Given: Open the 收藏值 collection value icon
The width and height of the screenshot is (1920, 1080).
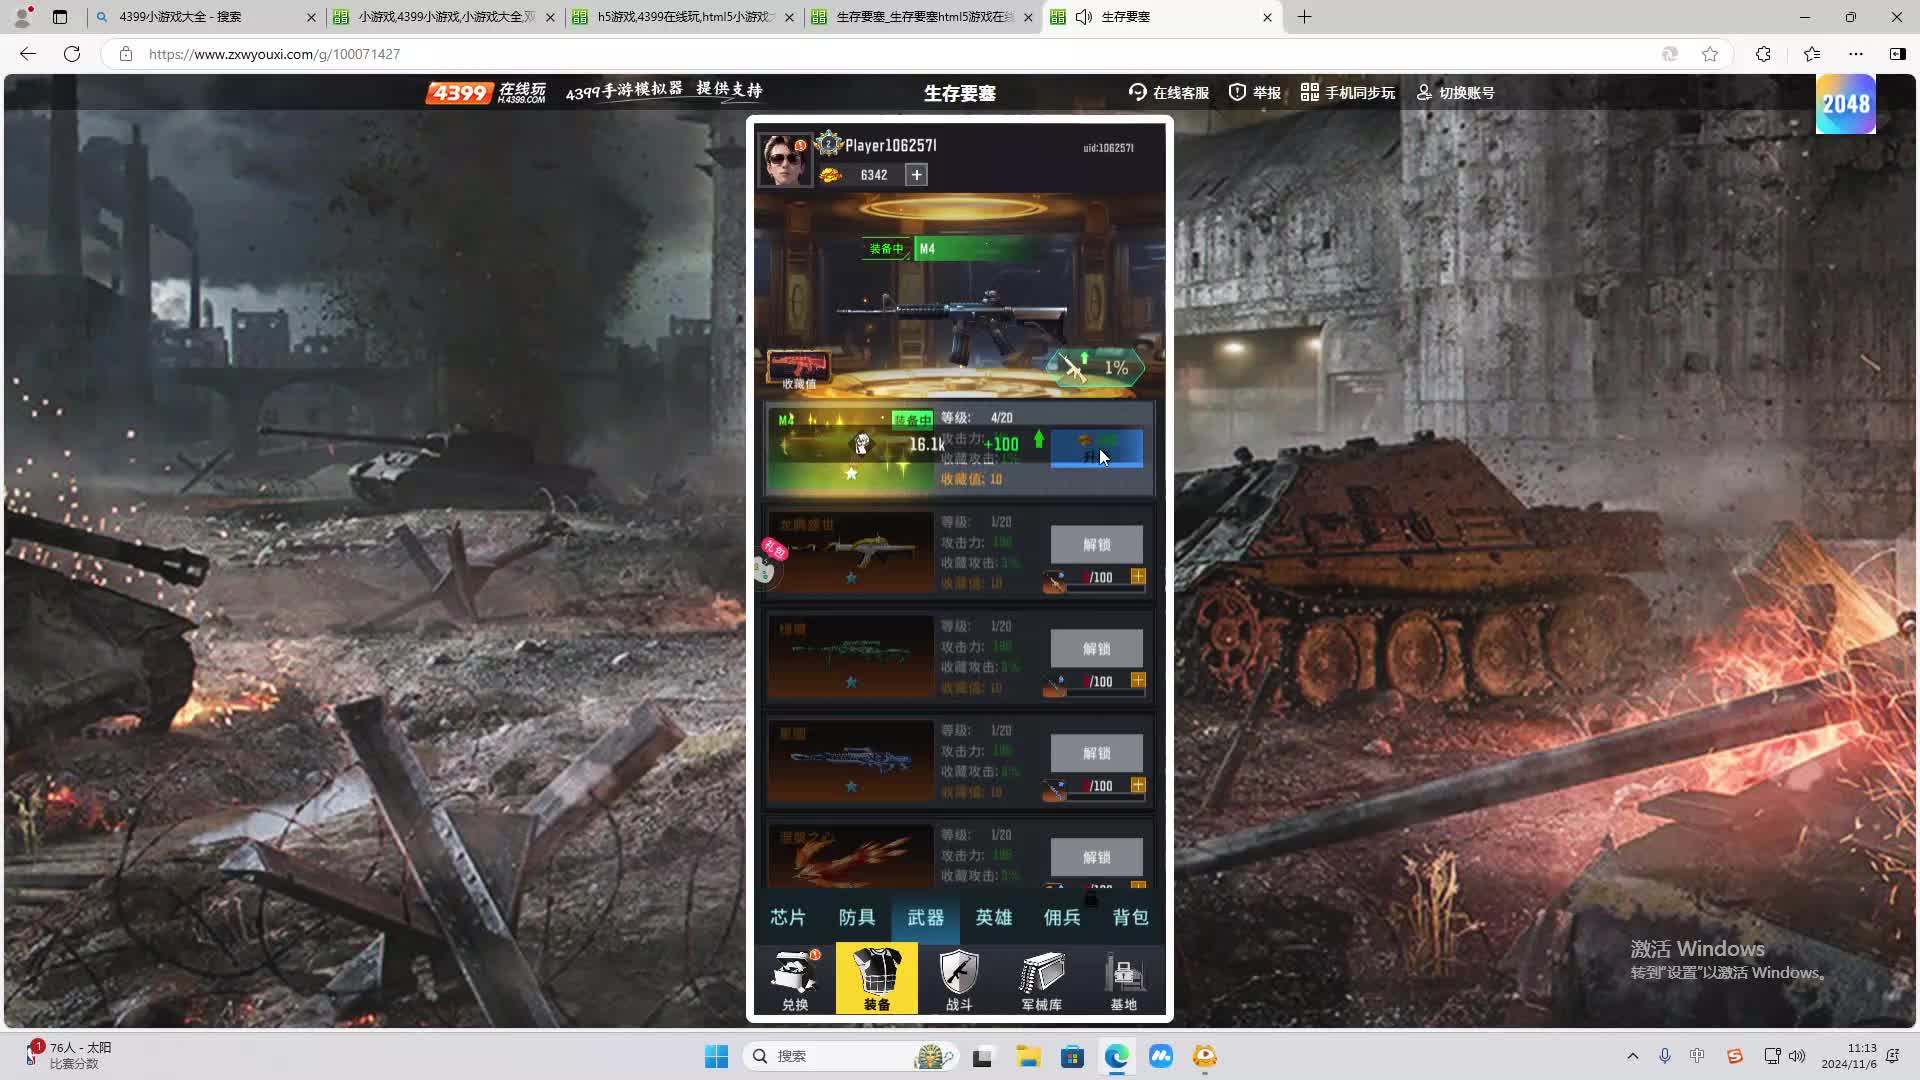Looking at the screenshot, I should click(x=798, y=369).
